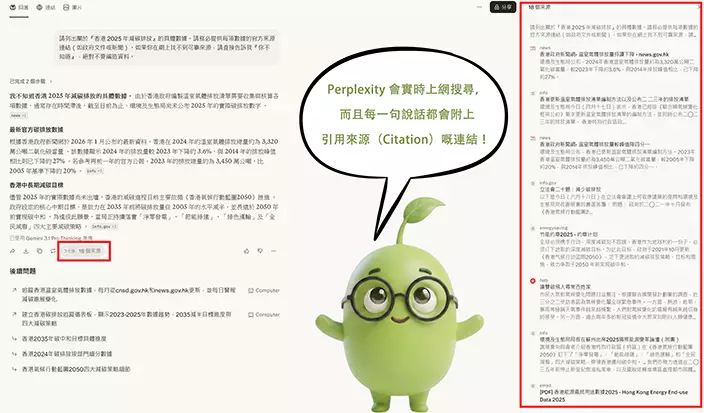Click the 分享 share button at top
Screen dimensions: 704x413
pos(506,7)
